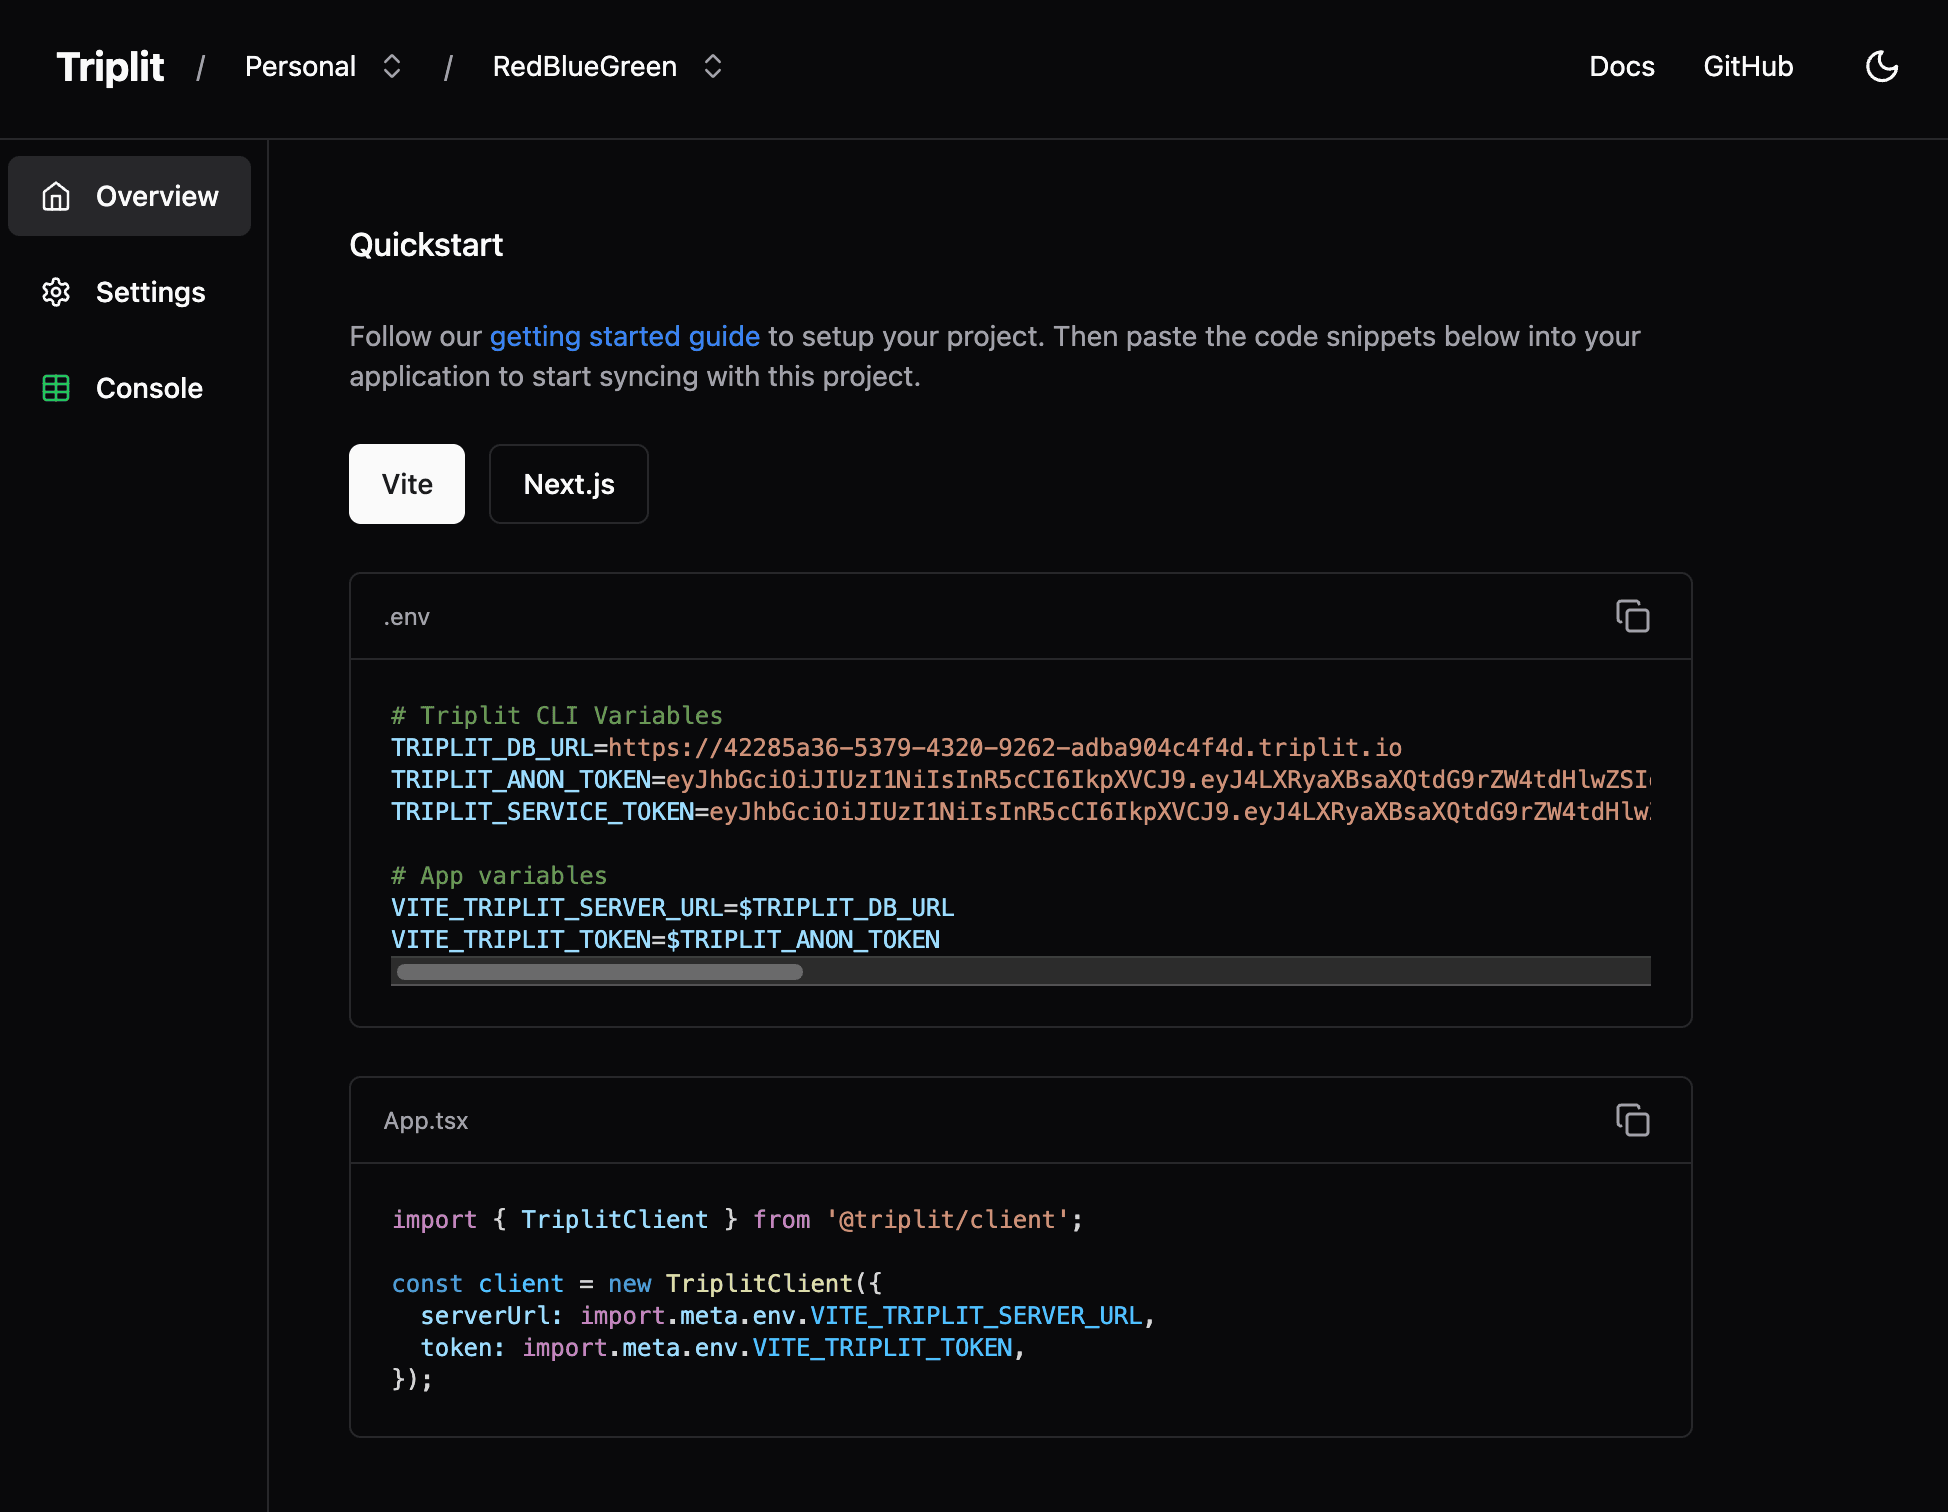
Task: Click the Quickstart heading
Action: (426, 245)
